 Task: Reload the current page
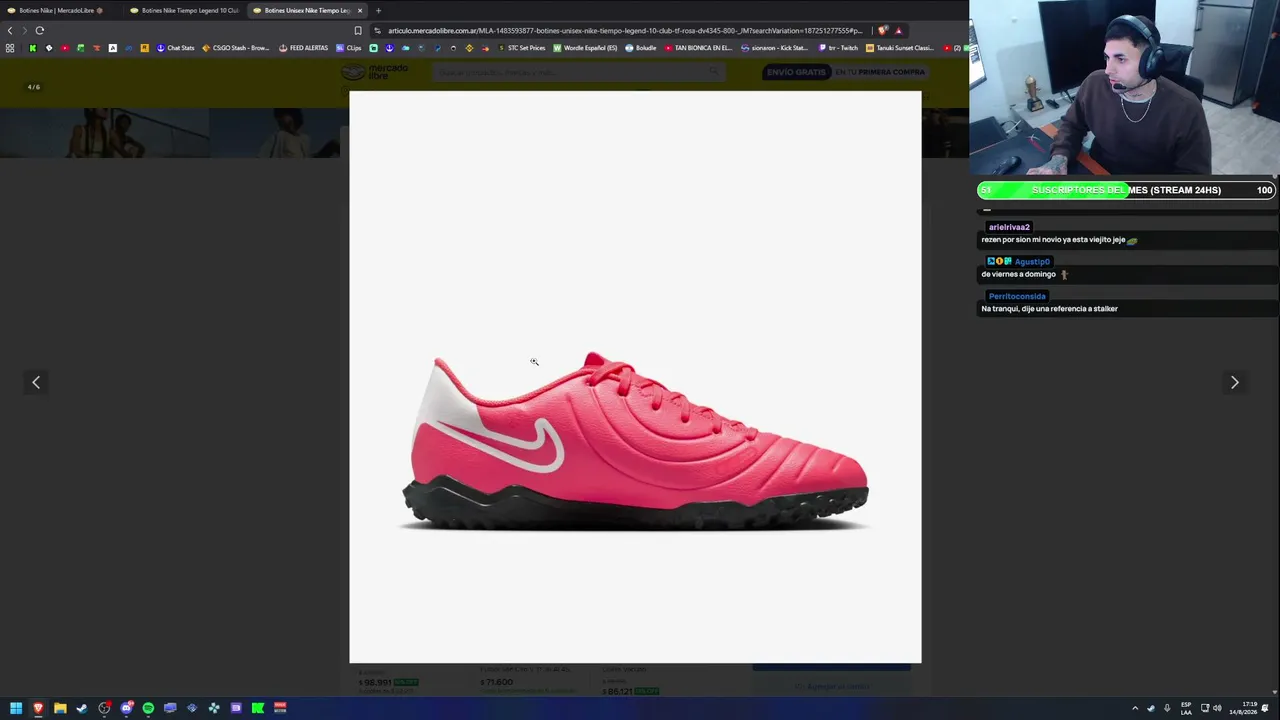tap(40, 30)
